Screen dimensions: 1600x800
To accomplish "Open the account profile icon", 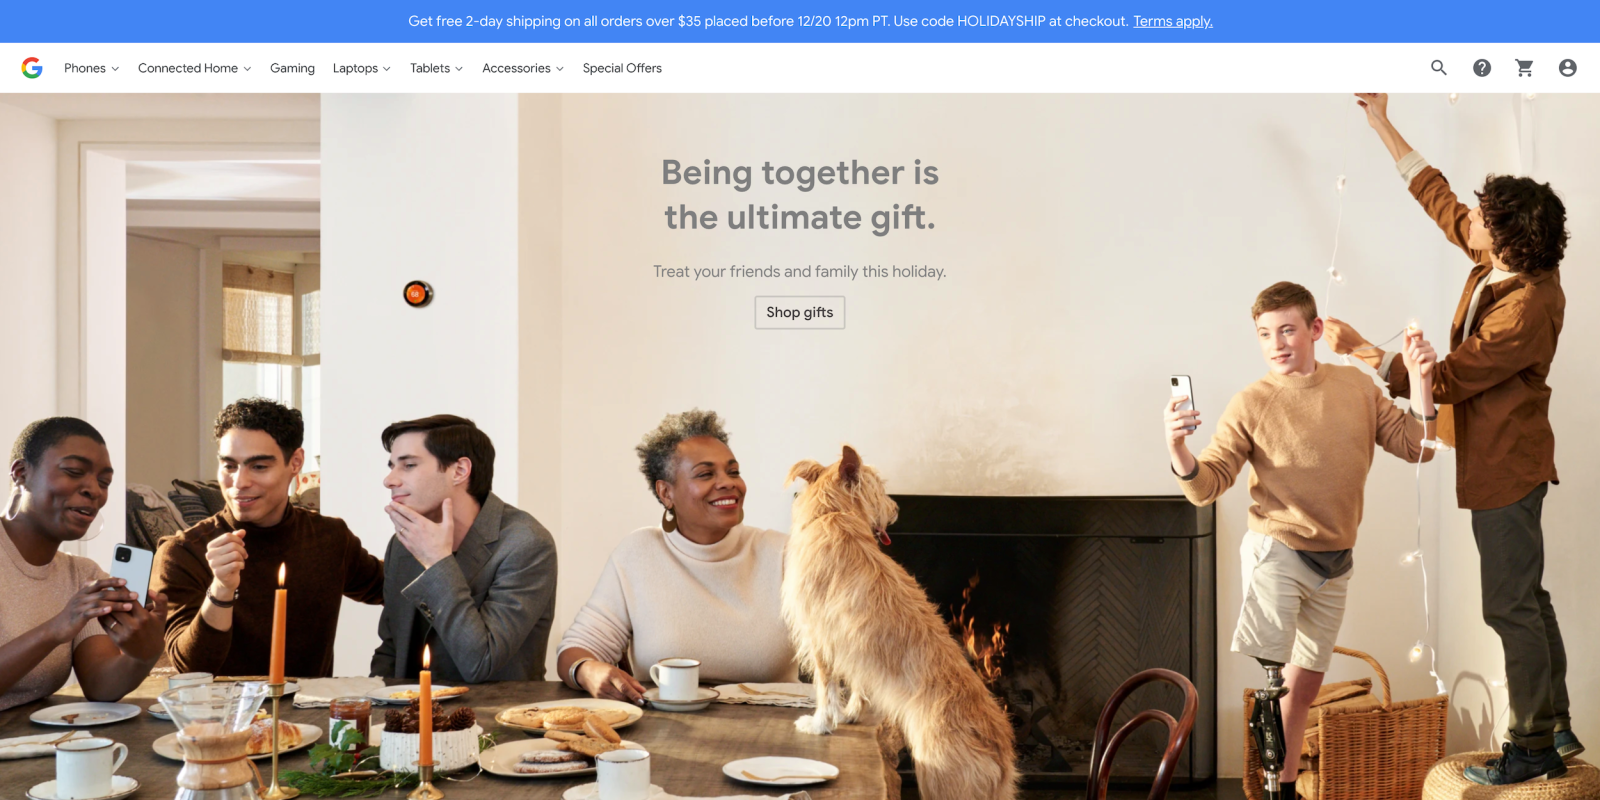I will (1568, 68).
